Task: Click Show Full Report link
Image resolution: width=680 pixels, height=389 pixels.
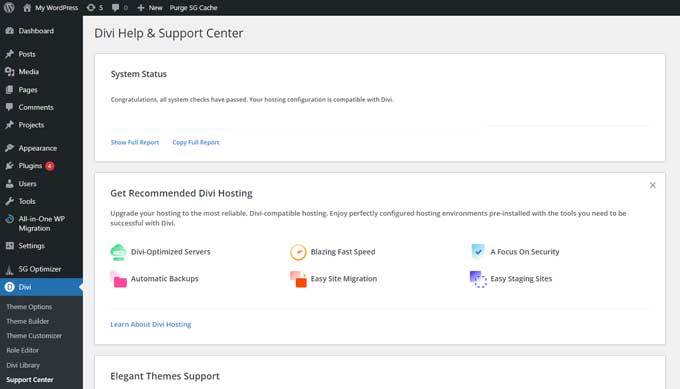Action: [135, 142]
